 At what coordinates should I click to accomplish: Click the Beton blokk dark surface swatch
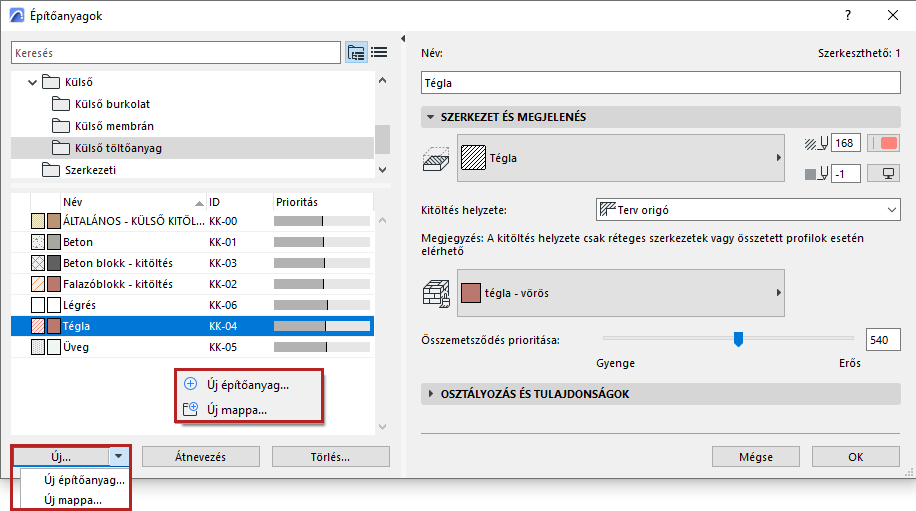[54, 263]
